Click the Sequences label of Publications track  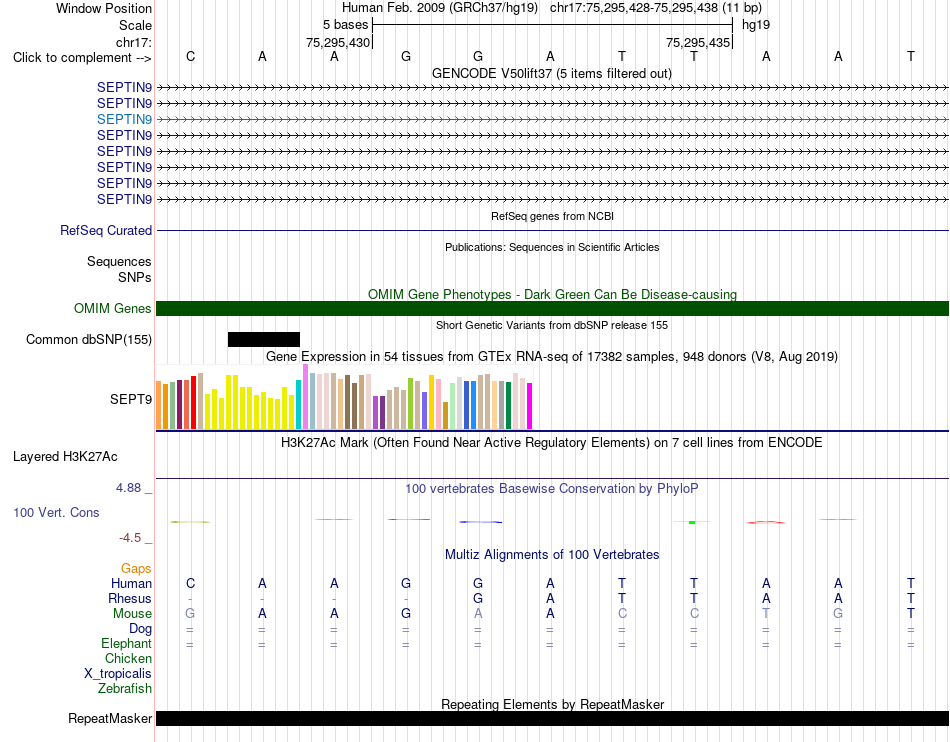click(119, 262)
